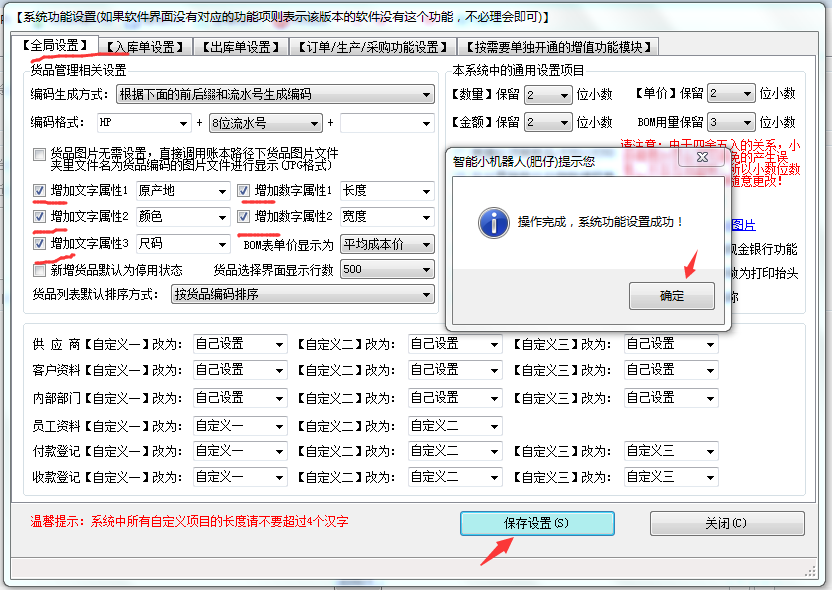Go to the 订单/生产/采购功能设置 tab

371,46
